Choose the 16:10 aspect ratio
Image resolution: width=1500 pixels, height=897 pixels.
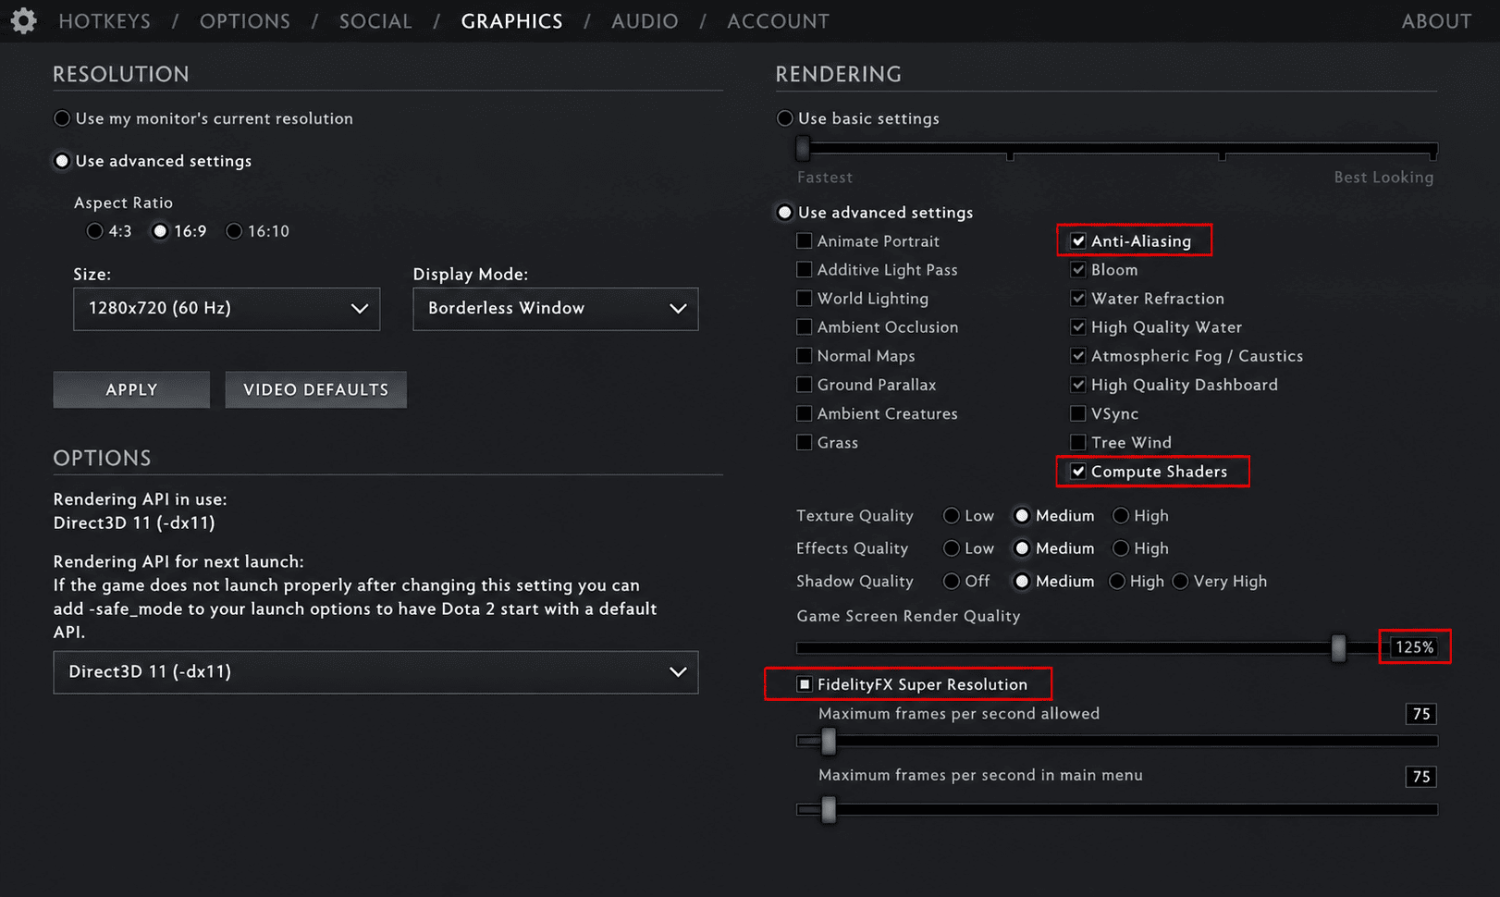234,231
